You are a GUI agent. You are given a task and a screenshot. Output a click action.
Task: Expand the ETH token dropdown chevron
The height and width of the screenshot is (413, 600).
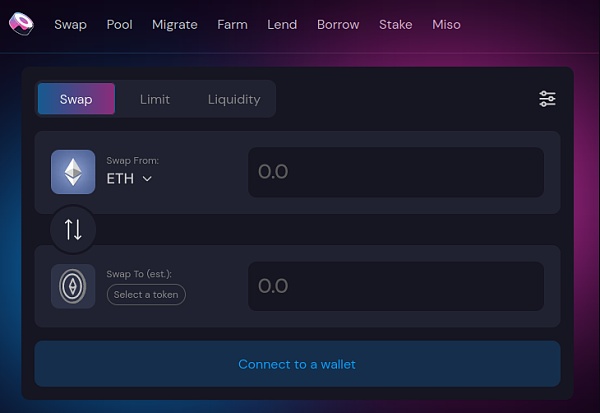(x=147, y=179)
